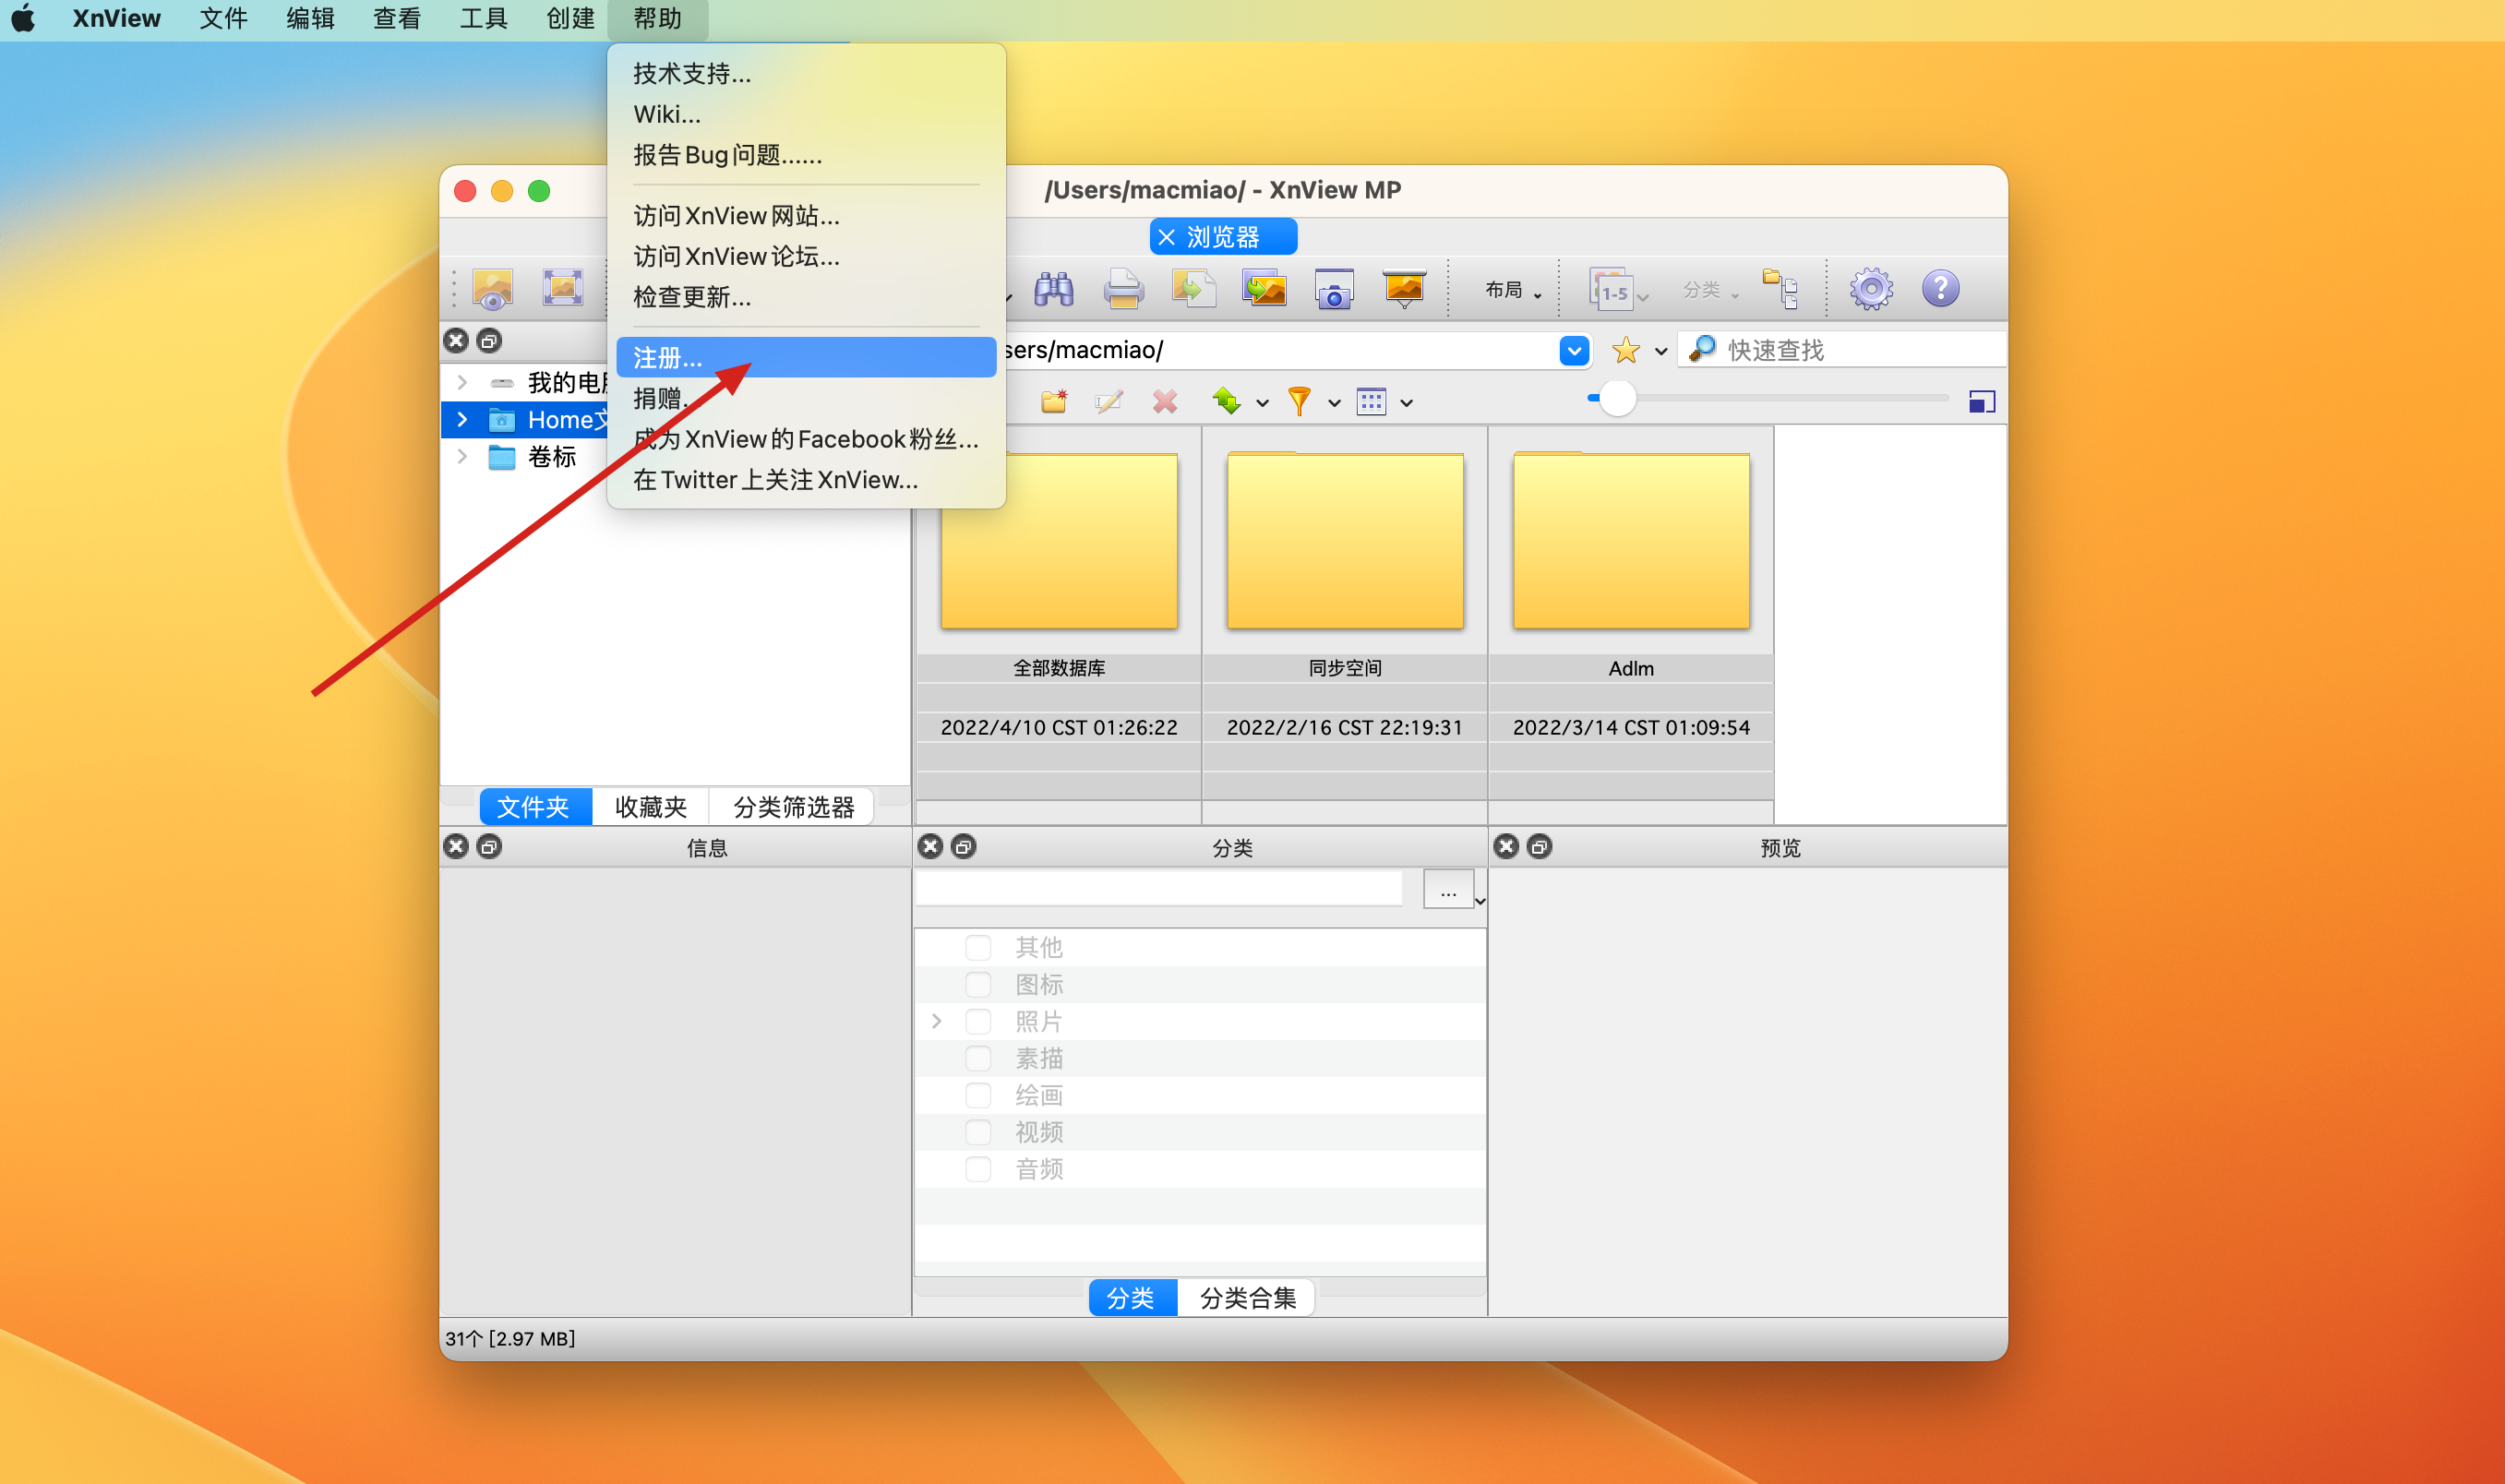Click the purple help question mark icon
The width and height of the screenshot is (2505, 1484).
tap(1940, 289)
